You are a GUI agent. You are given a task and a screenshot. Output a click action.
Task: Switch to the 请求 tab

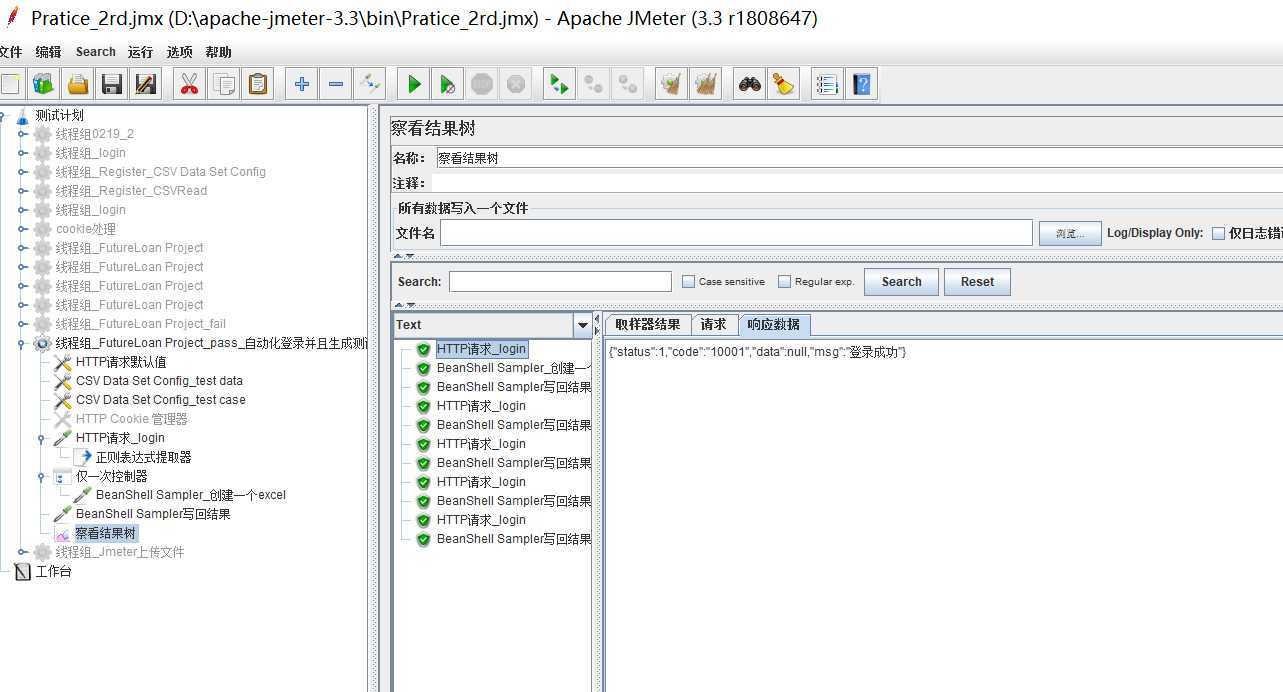coord(714,324)
